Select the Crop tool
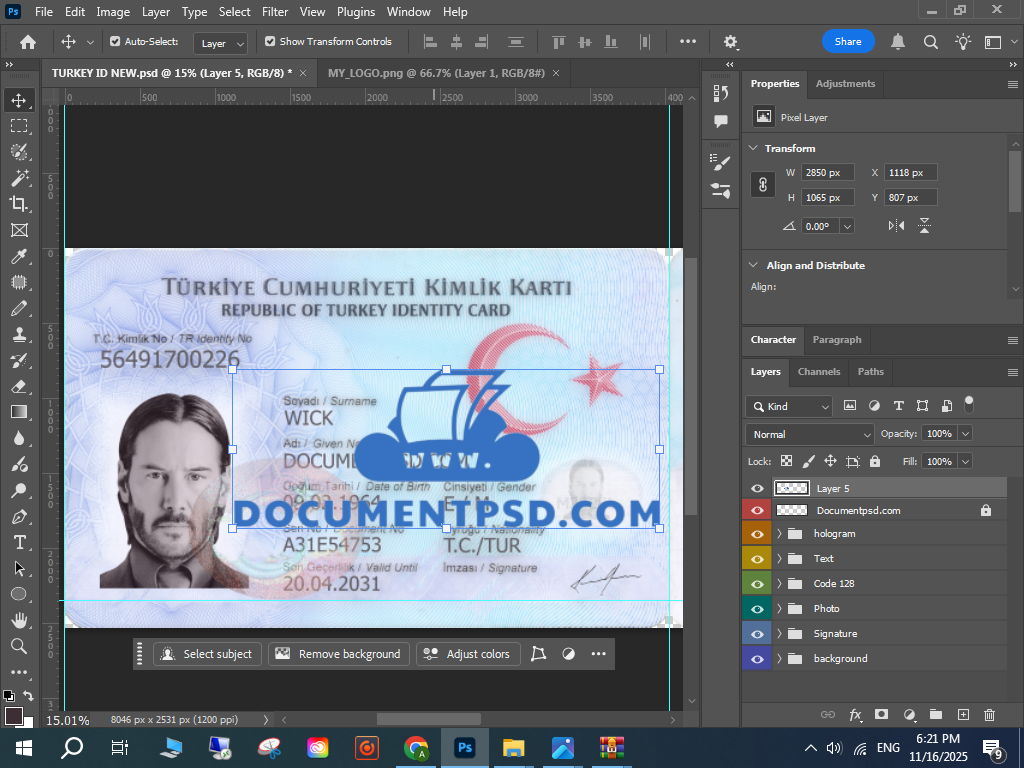1024x768 pixels. click(19, 203)
